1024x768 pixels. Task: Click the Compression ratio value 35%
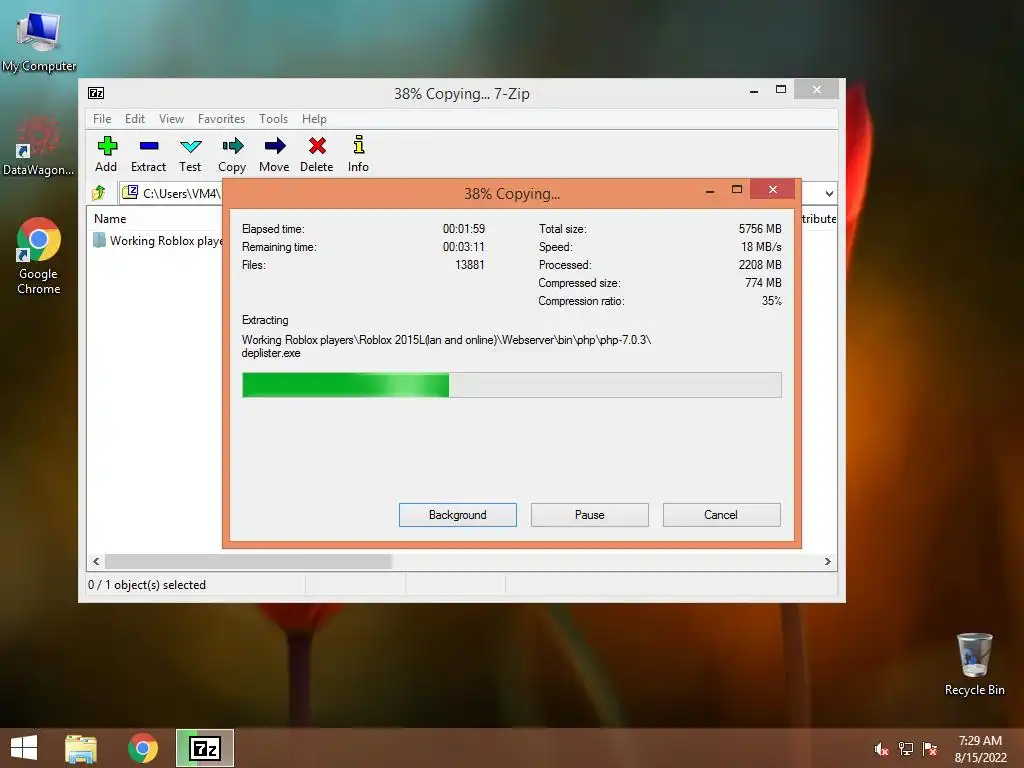tap(771, 300)
